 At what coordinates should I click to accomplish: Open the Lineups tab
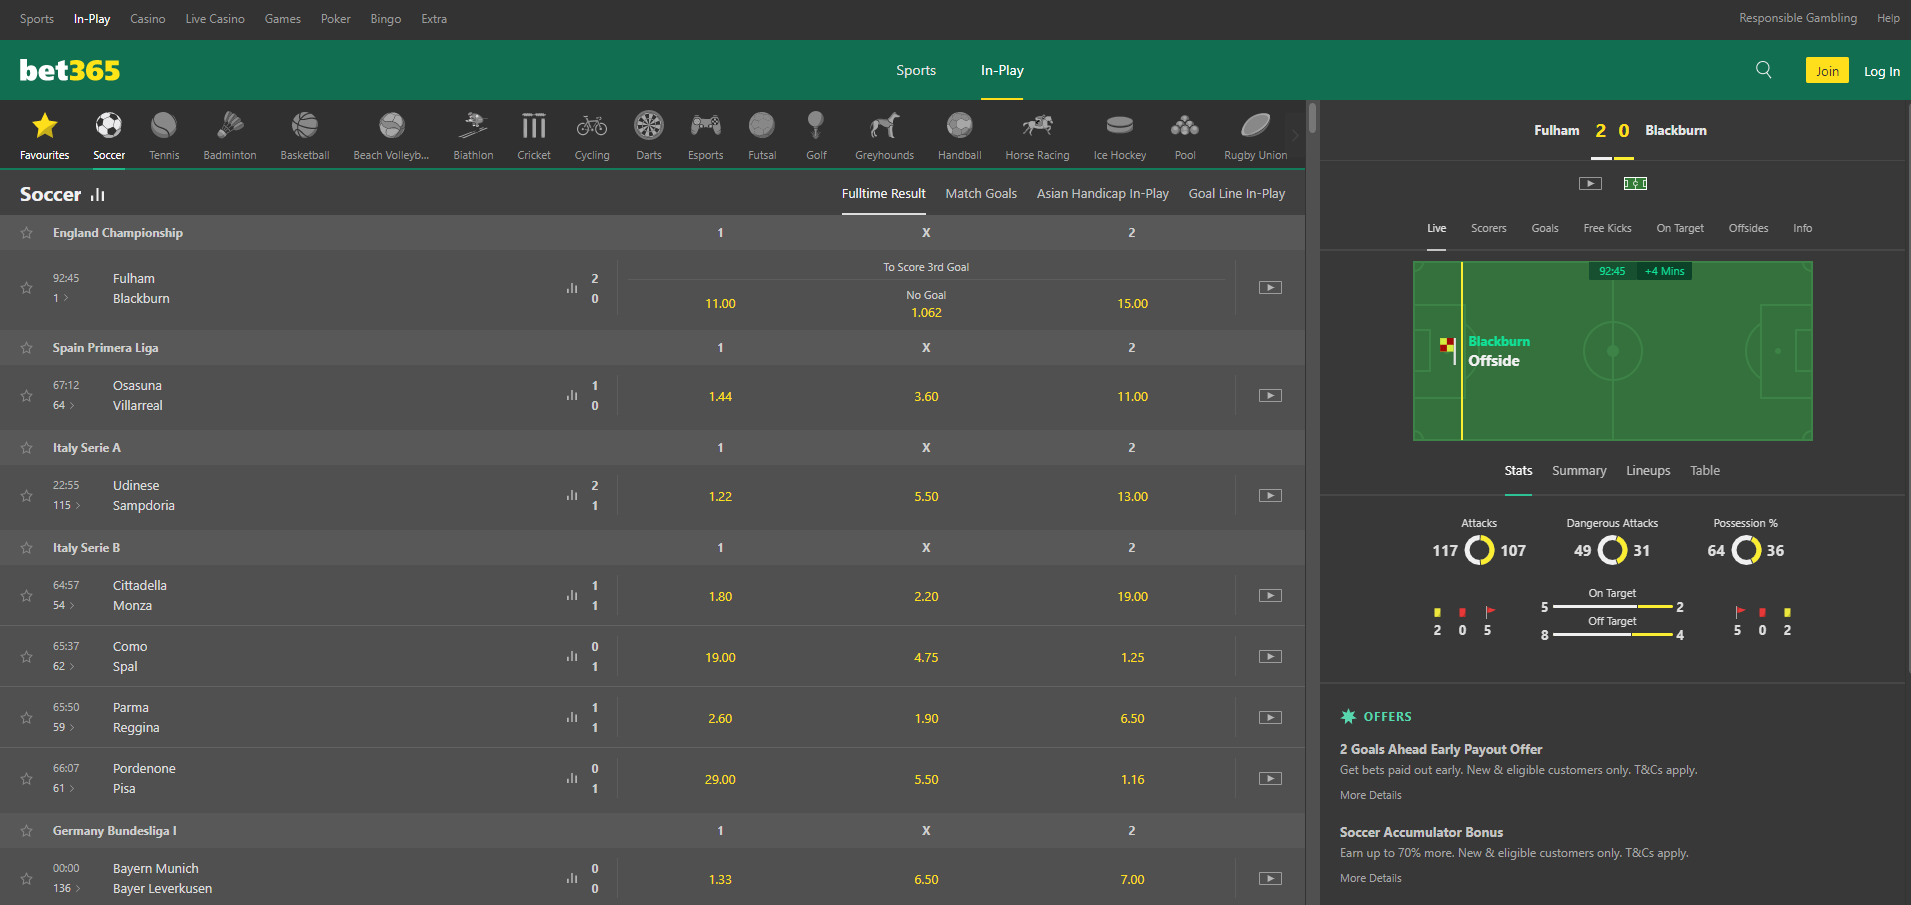point(1648,471)
